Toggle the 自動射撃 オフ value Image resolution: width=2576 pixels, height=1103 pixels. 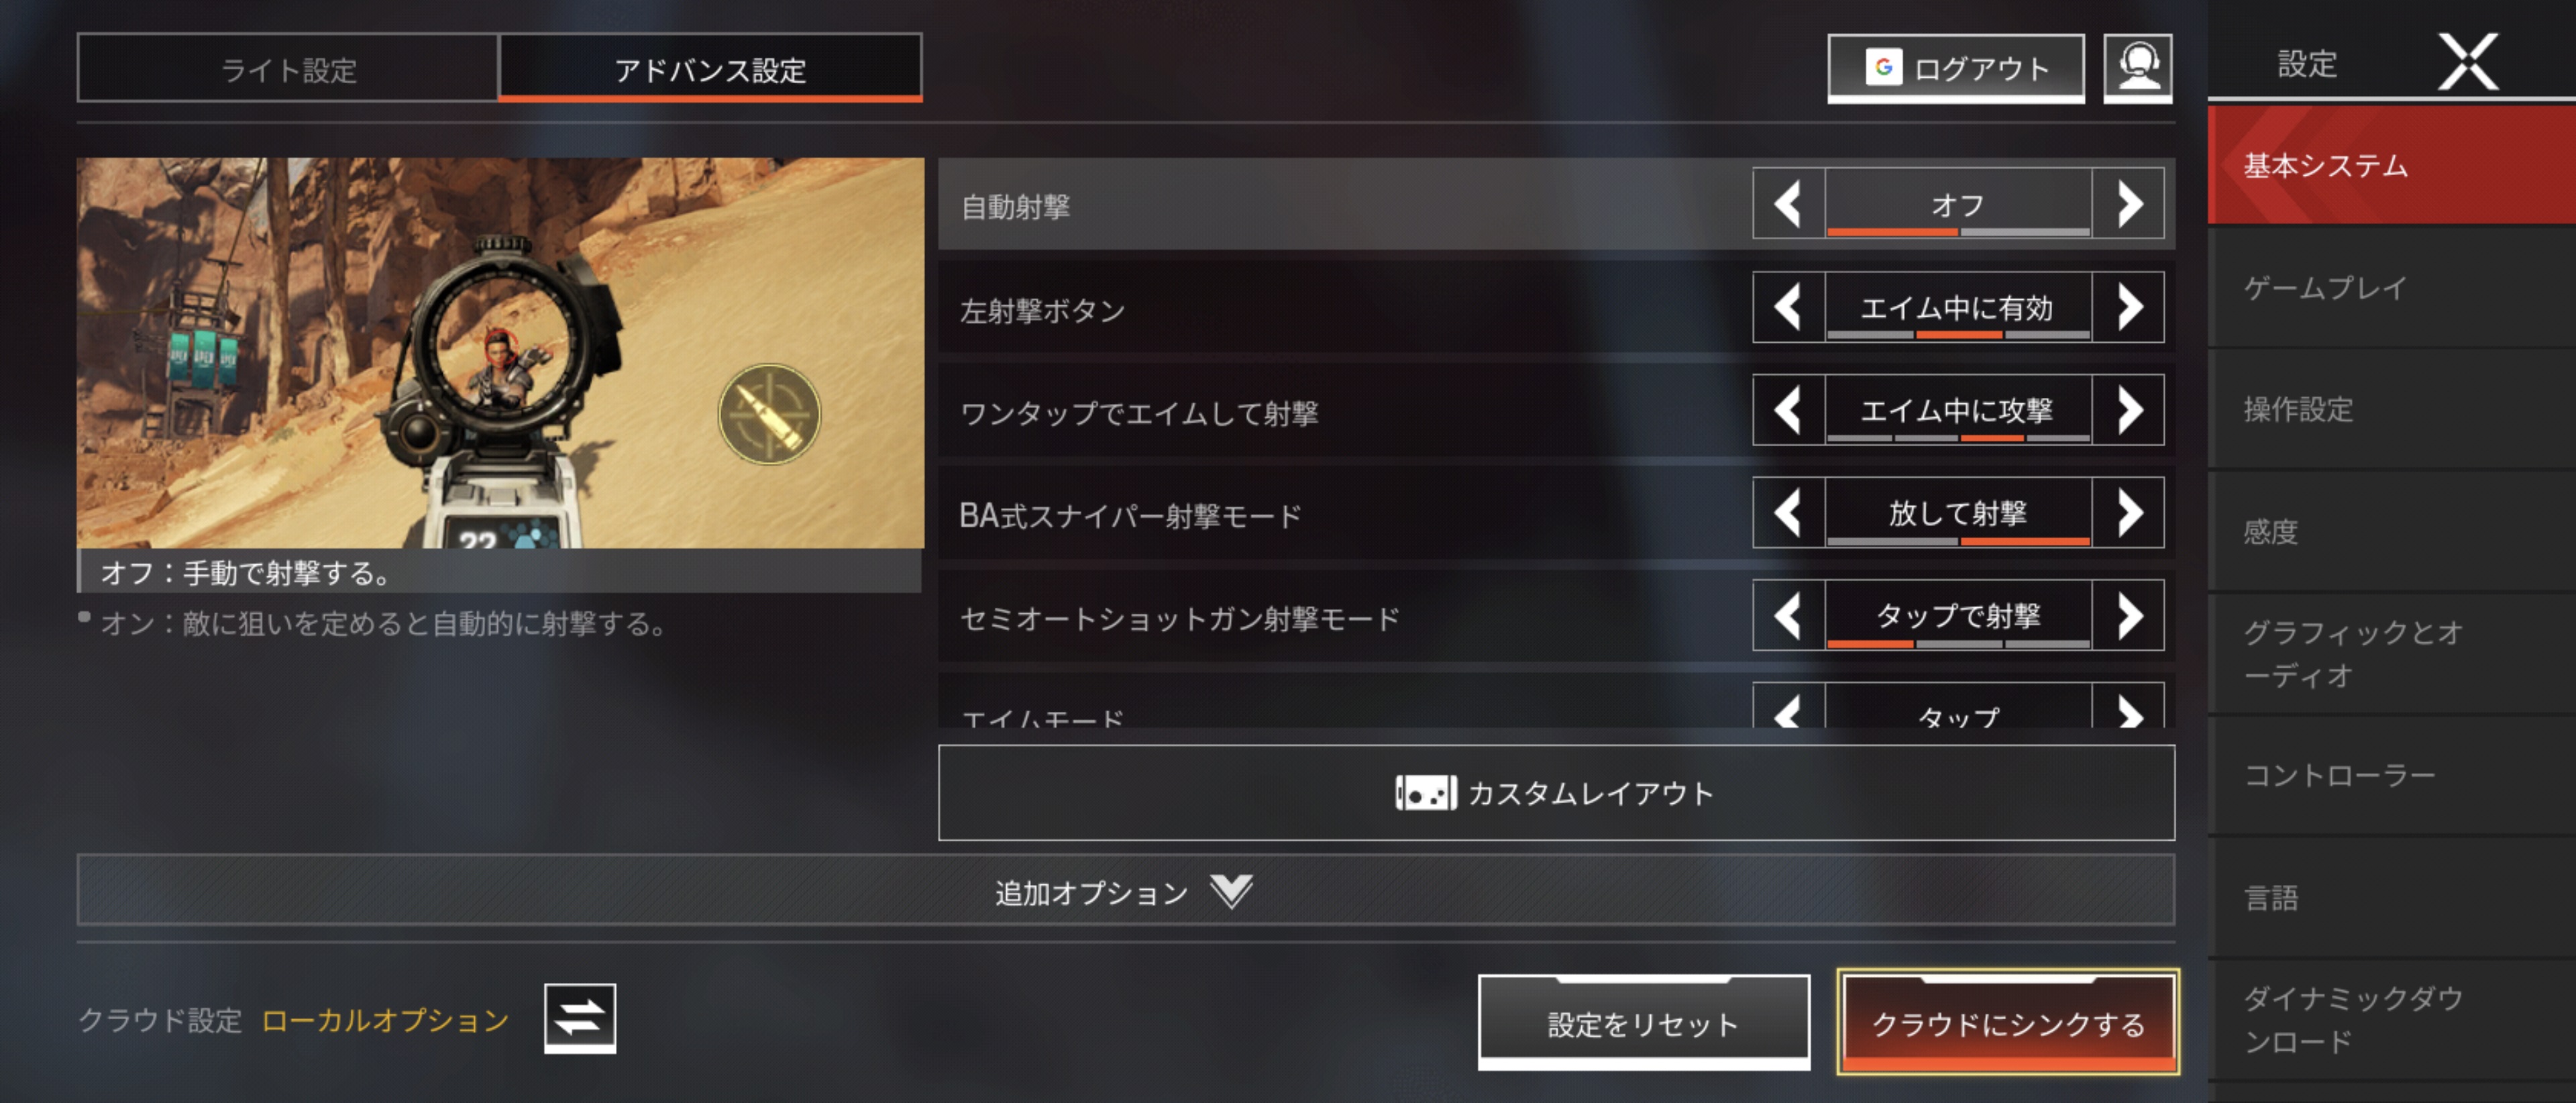coord(1958,204)
